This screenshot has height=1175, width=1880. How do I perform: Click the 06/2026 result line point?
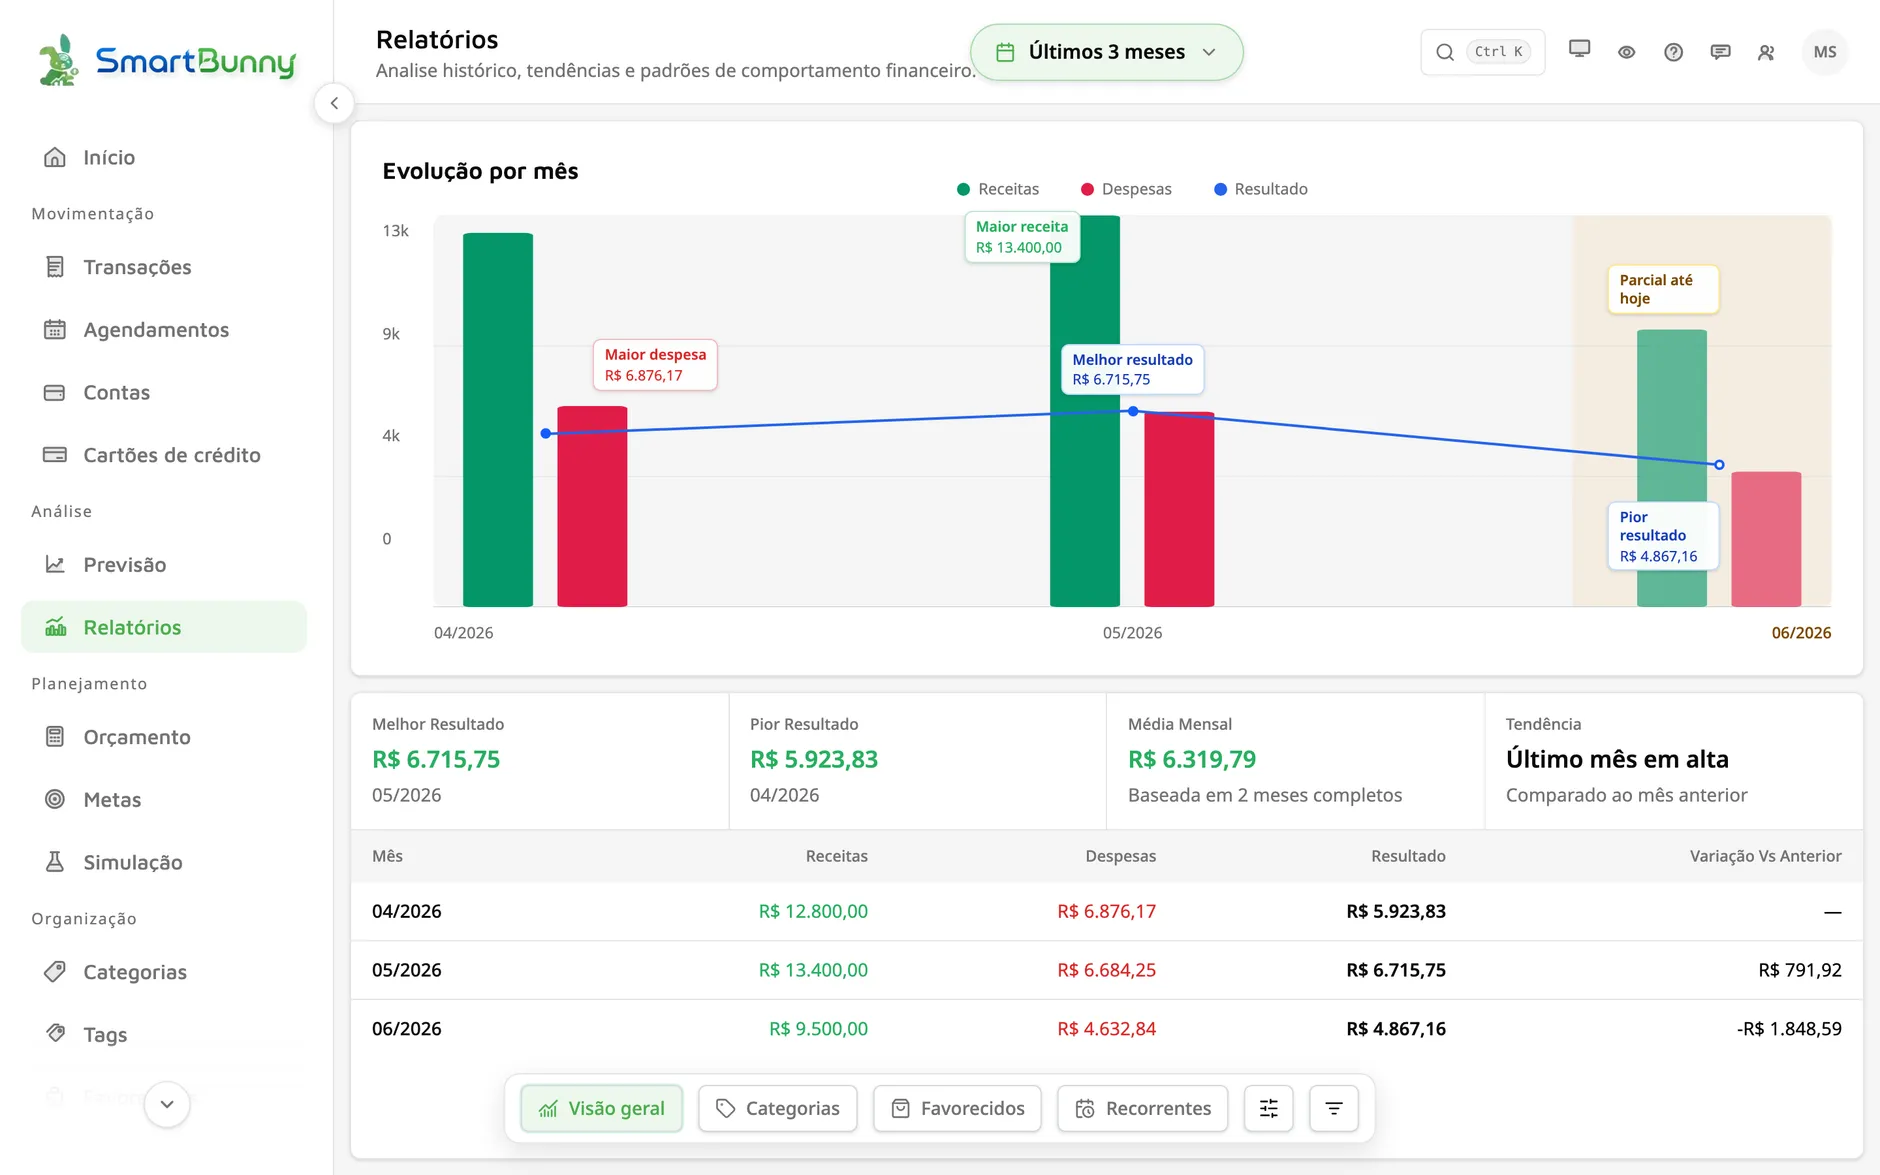pos(1719,465)
